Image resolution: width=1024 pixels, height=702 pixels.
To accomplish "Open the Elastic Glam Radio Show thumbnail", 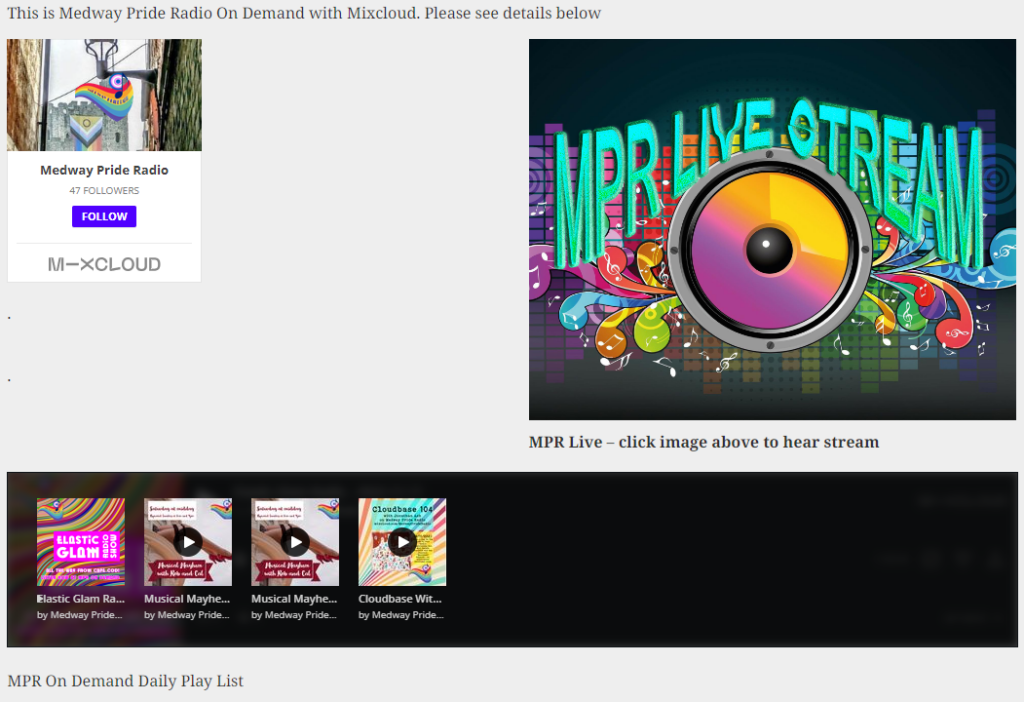I will click(x=81, y=542).
